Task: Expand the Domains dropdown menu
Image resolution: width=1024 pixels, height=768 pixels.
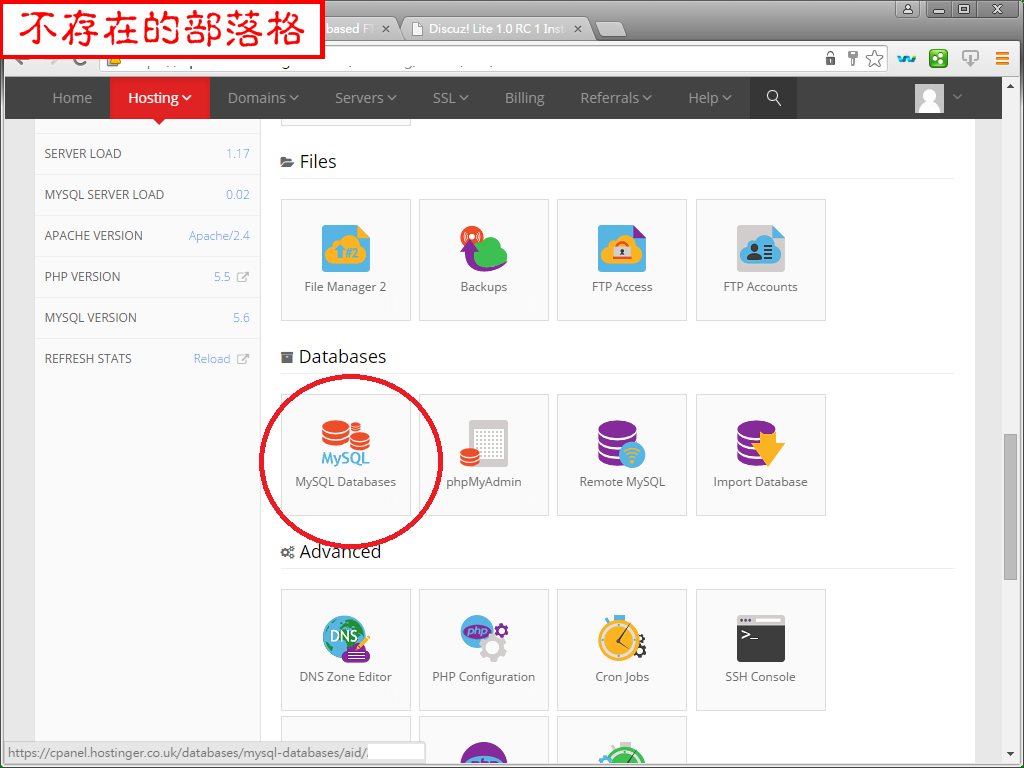Action: (x=263, y=98)
